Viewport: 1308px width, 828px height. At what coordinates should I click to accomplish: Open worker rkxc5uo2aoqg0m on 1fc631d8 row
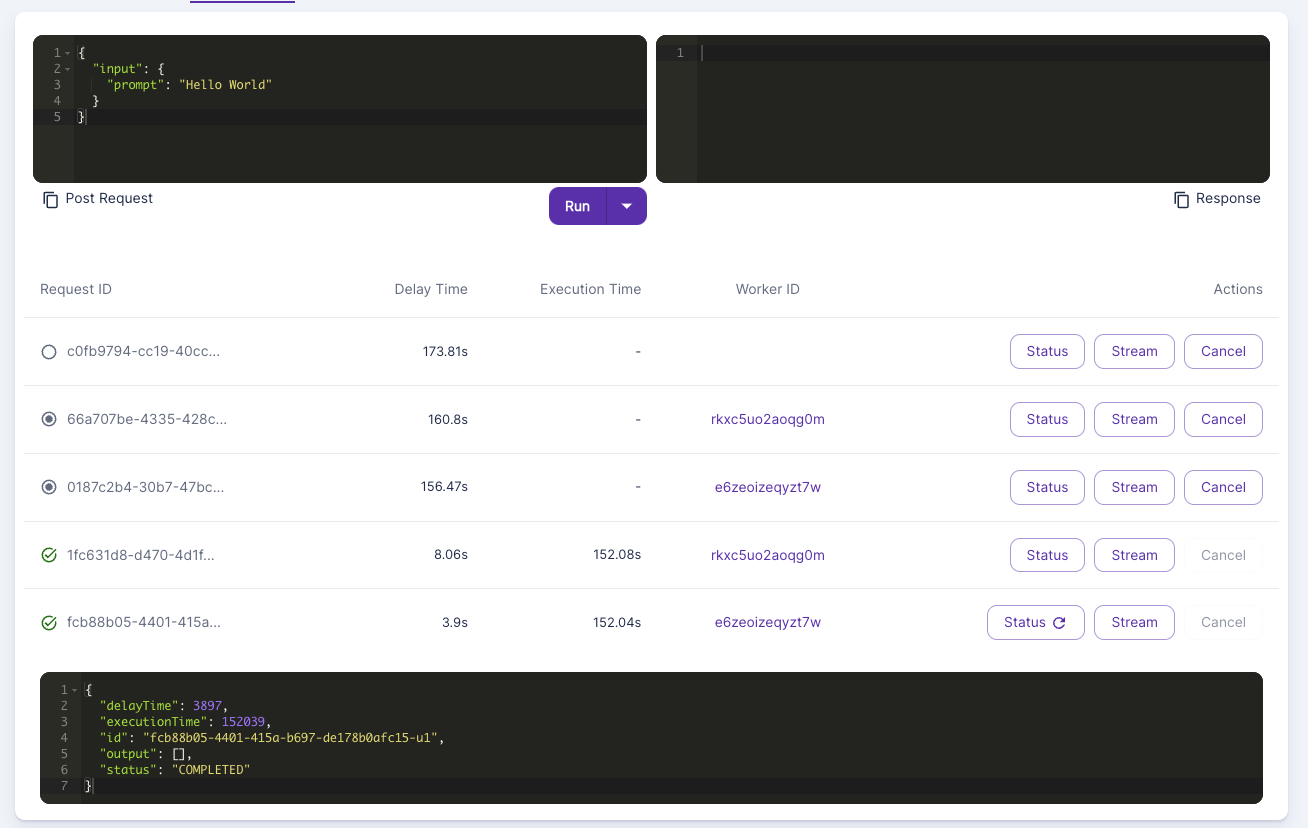point(768,555)
